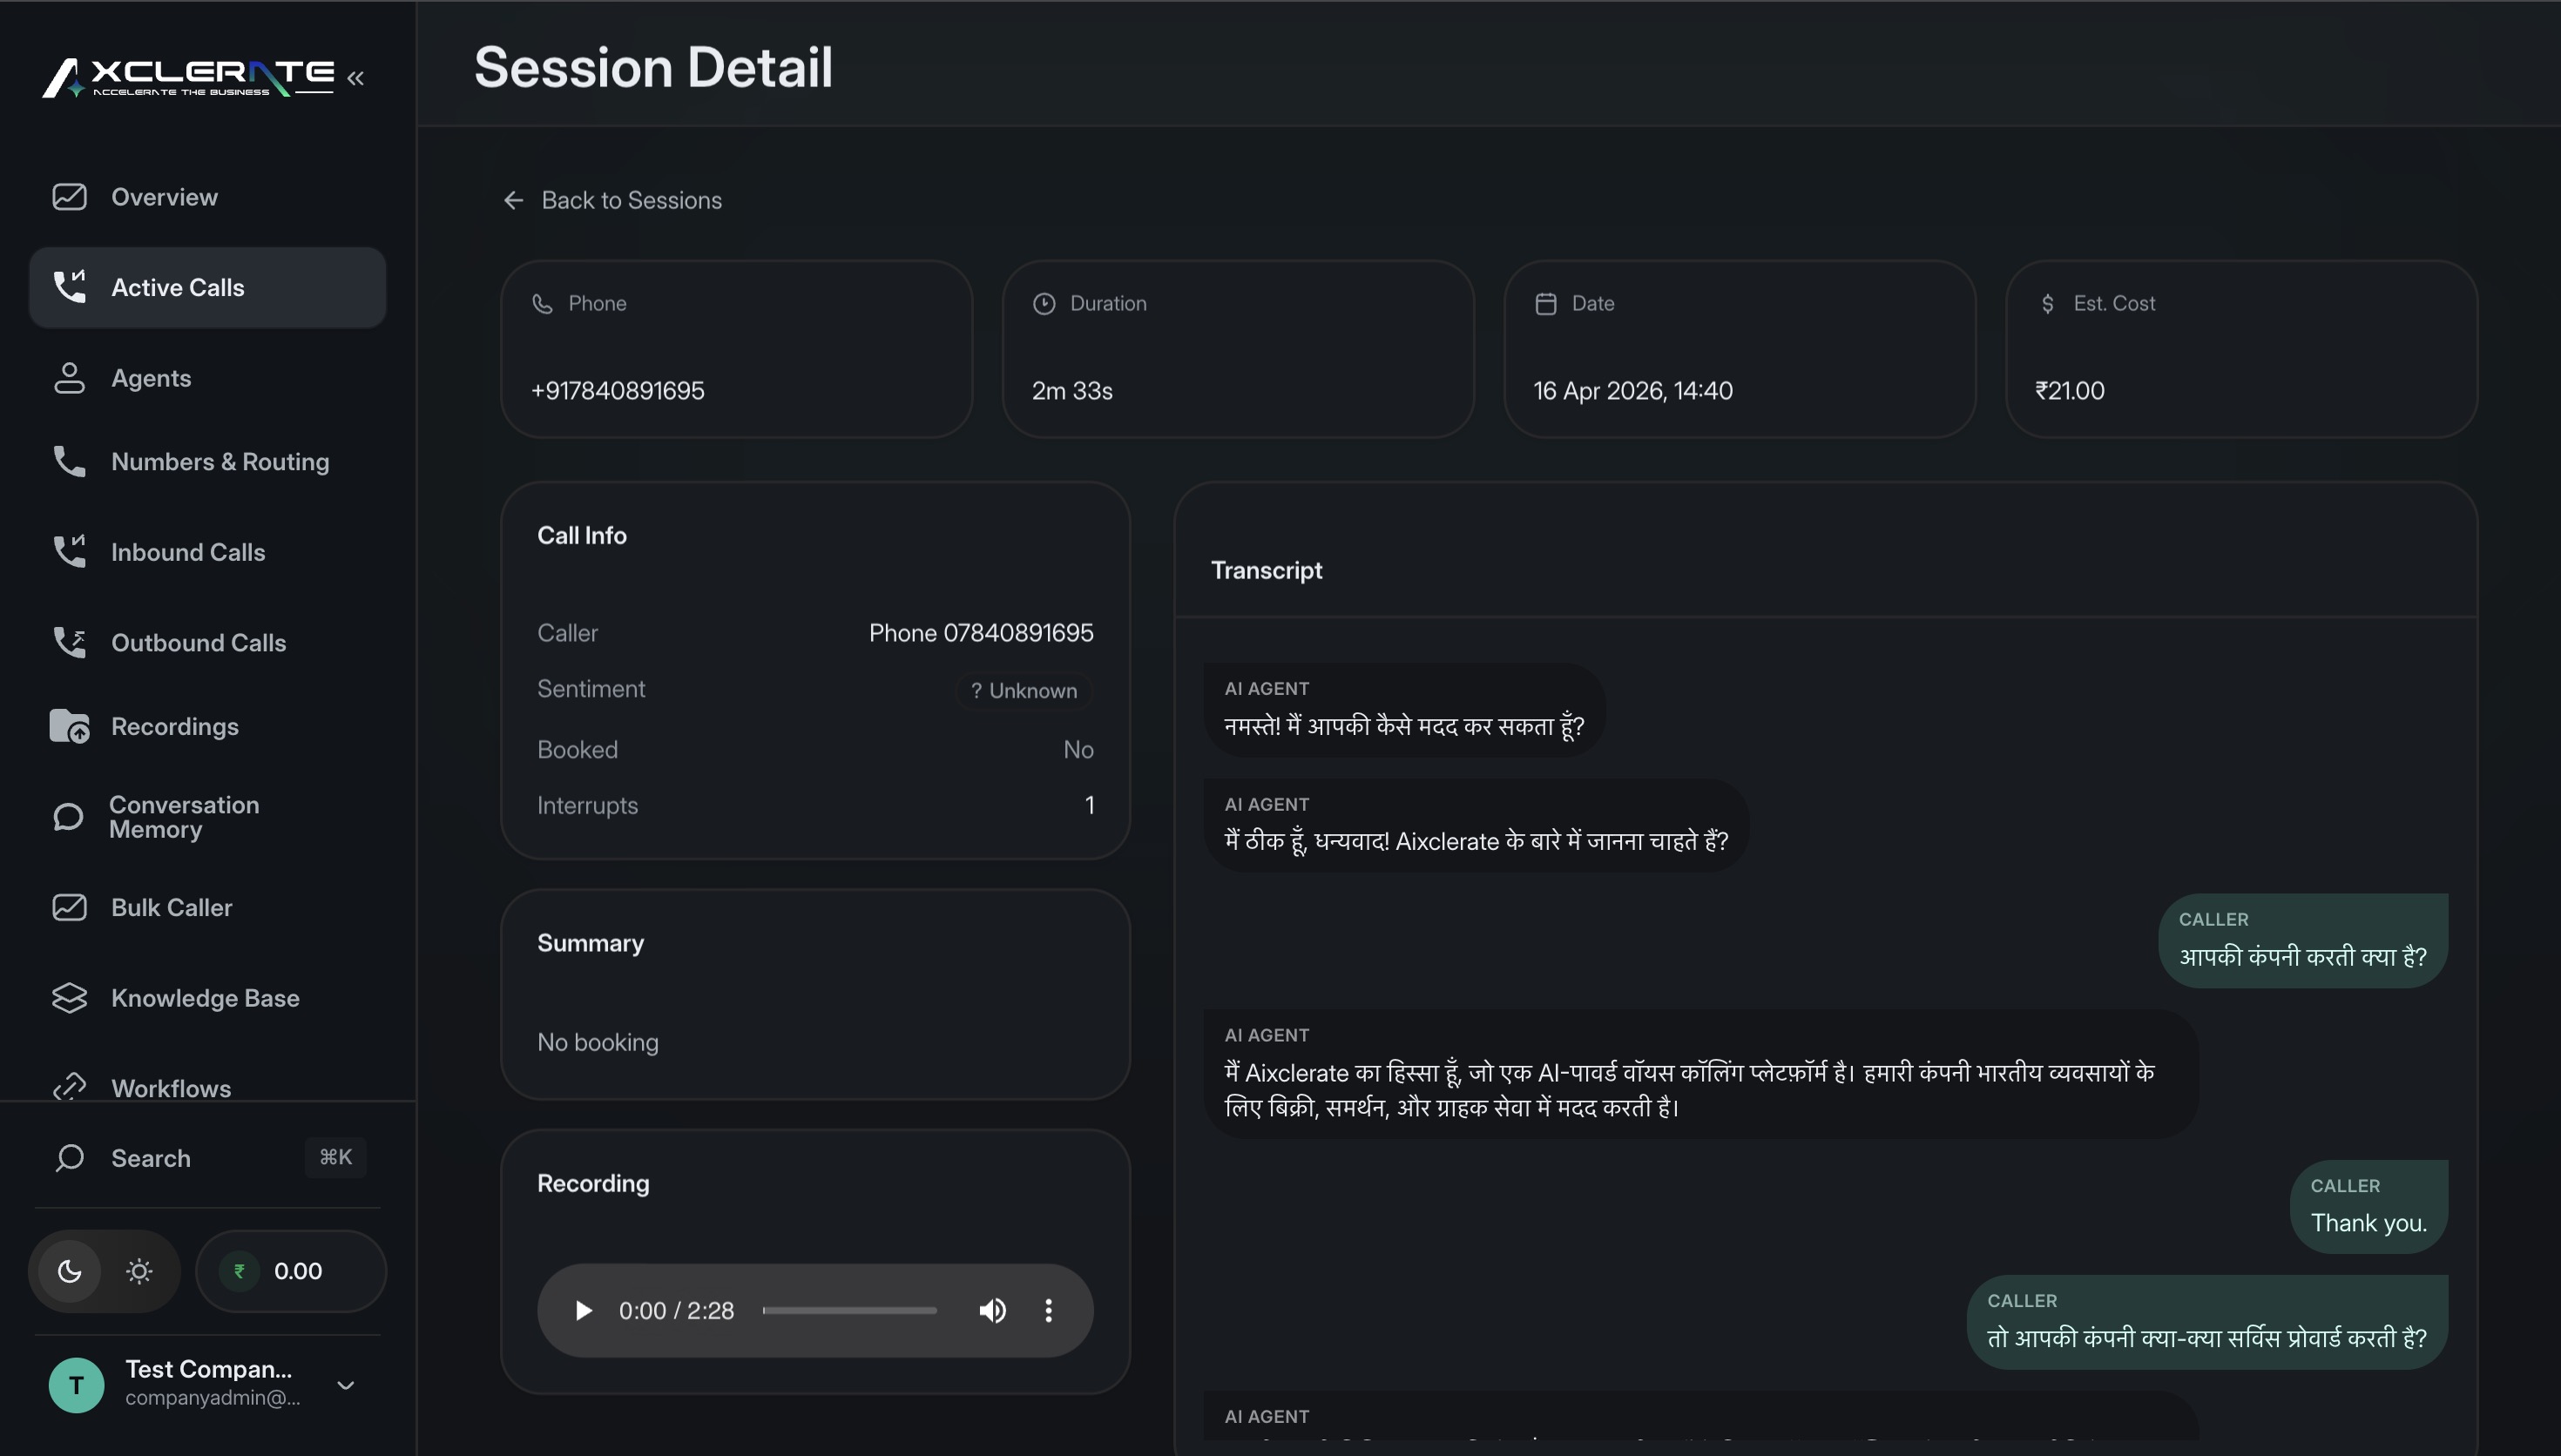Open Conversation Memory icon
Screen dimensions: 2561x1456
(x=68, y=817)
